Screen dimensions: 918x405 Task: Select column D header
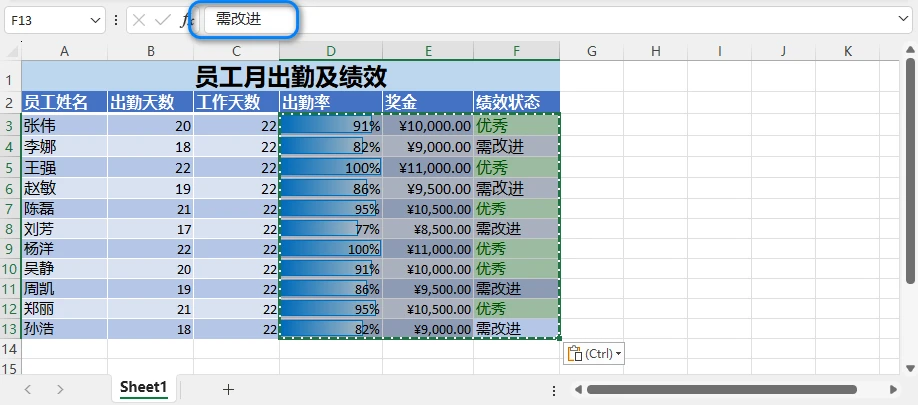pyautogui.click(x=331, y=52)
